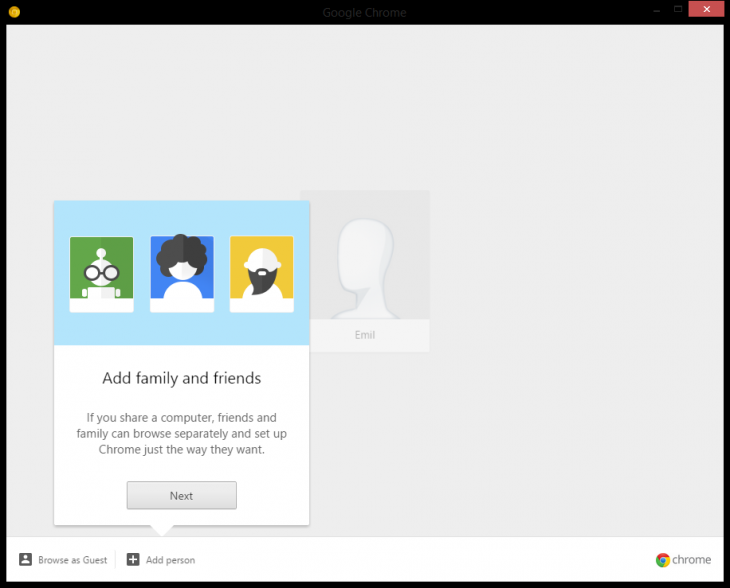The height and width of the screenshot is (588, 730).
Task: Click the app icon in the title bar
Action: click(x=14, y=12)
